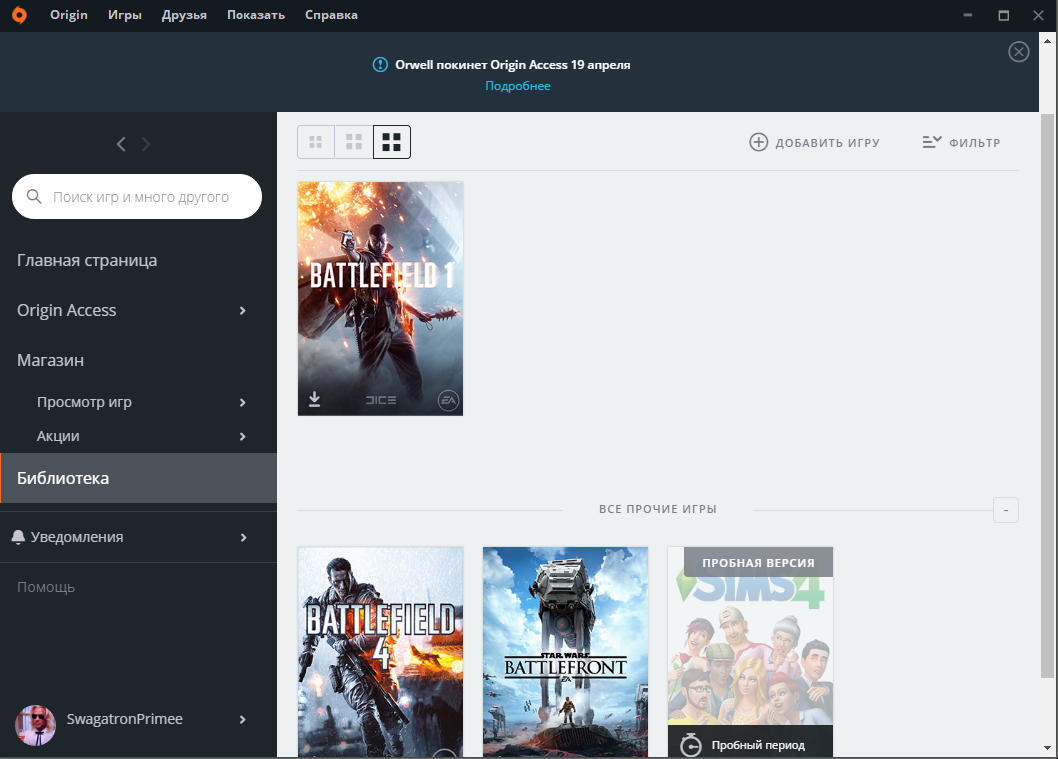Focus the game search field
1058x759 pixels.
137,196
